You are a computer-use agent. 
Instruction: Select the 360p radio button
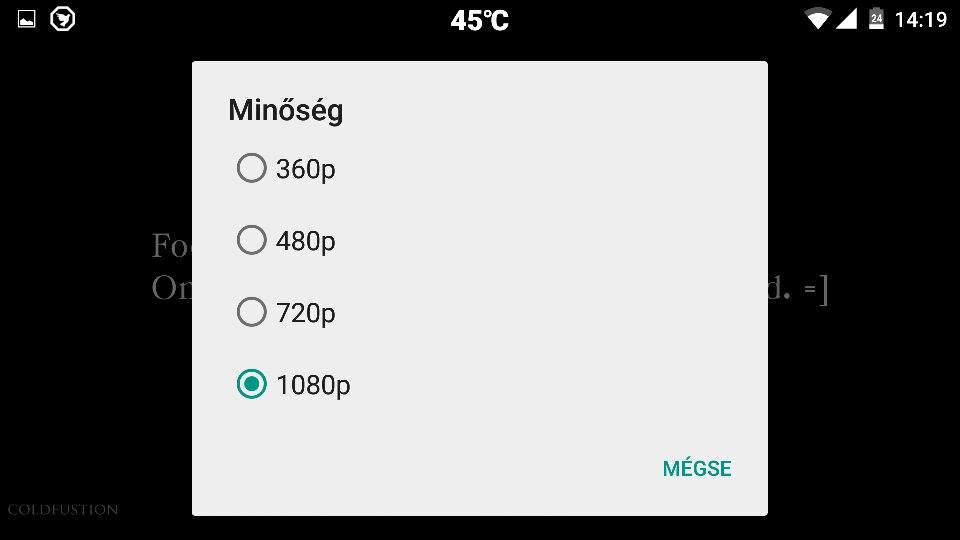[x=252, y=168]
